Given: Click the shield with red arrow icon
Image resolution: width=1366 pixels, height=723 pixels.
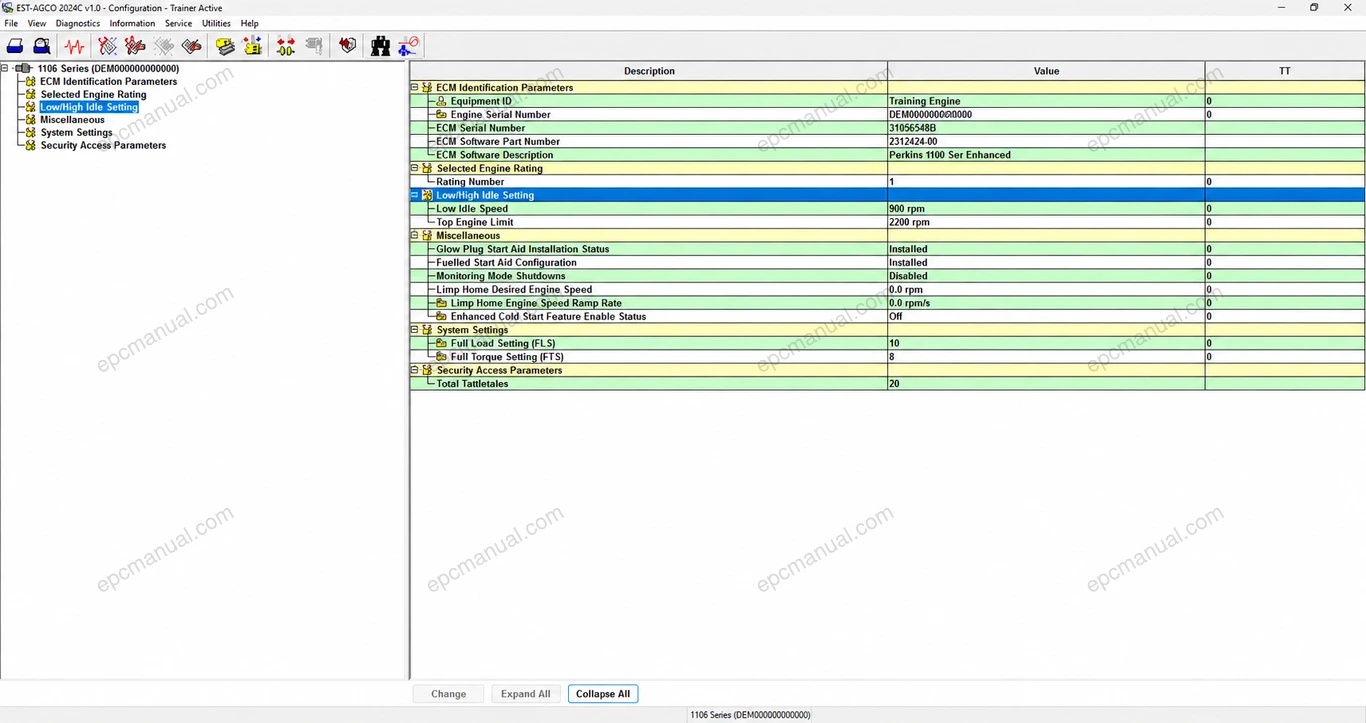Looking at the screenshot, I should pyautogui.click(x=347, y=46).
